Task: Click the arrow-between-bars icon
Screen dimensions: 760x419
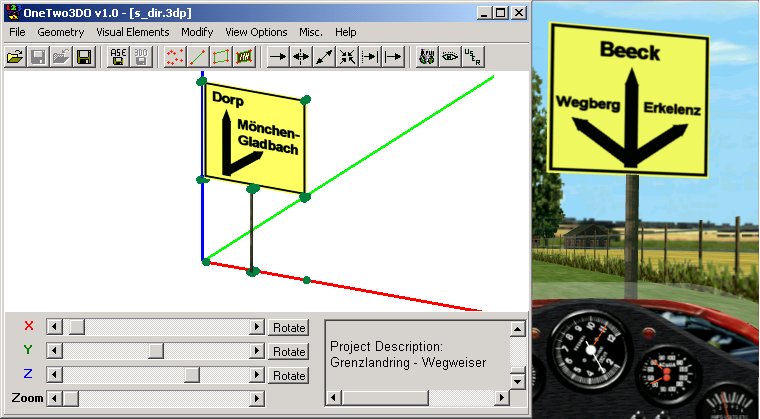Action: click(370, 57)
